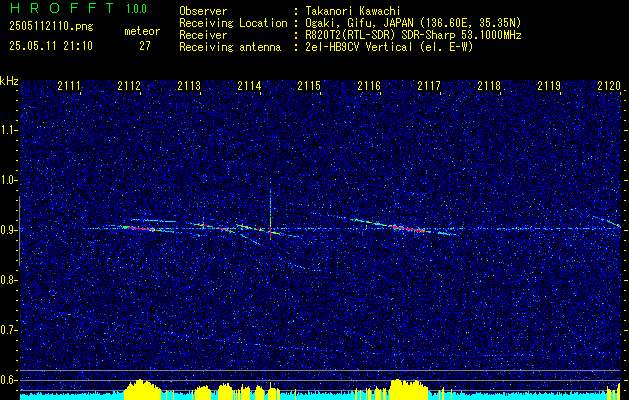Click the kHz axis unit label
The height and width of the screenshot is (400, 629).
coord(9,81)
